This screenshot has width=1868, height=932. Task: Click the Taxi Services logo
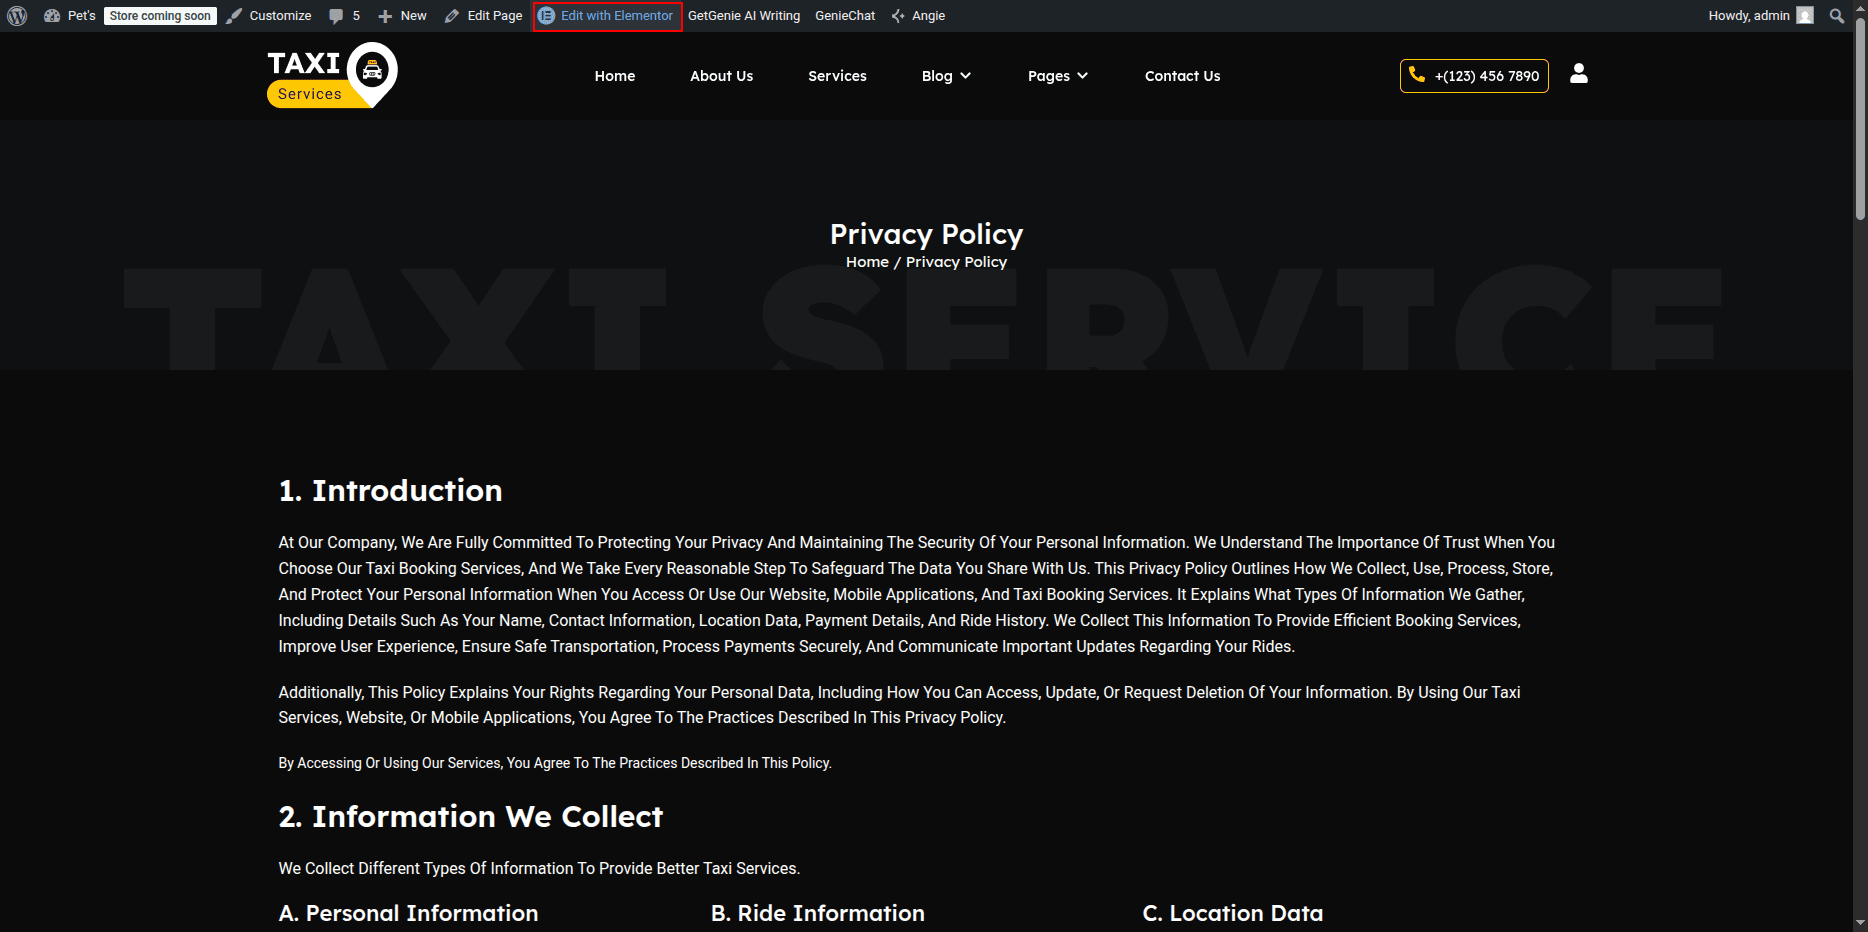point(332,75)
